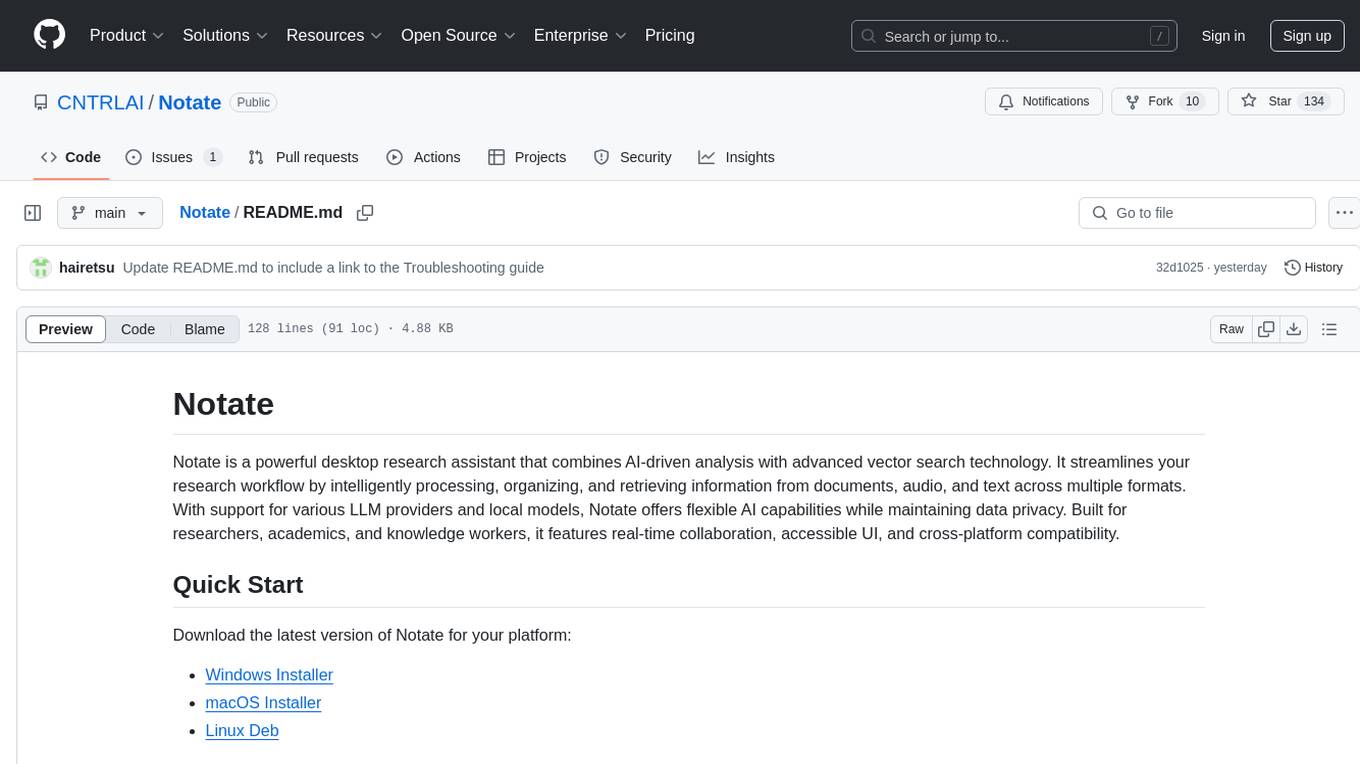Open the Raw file view
The width and height of the screenshot is (1360, 764).
[1231, 329]
